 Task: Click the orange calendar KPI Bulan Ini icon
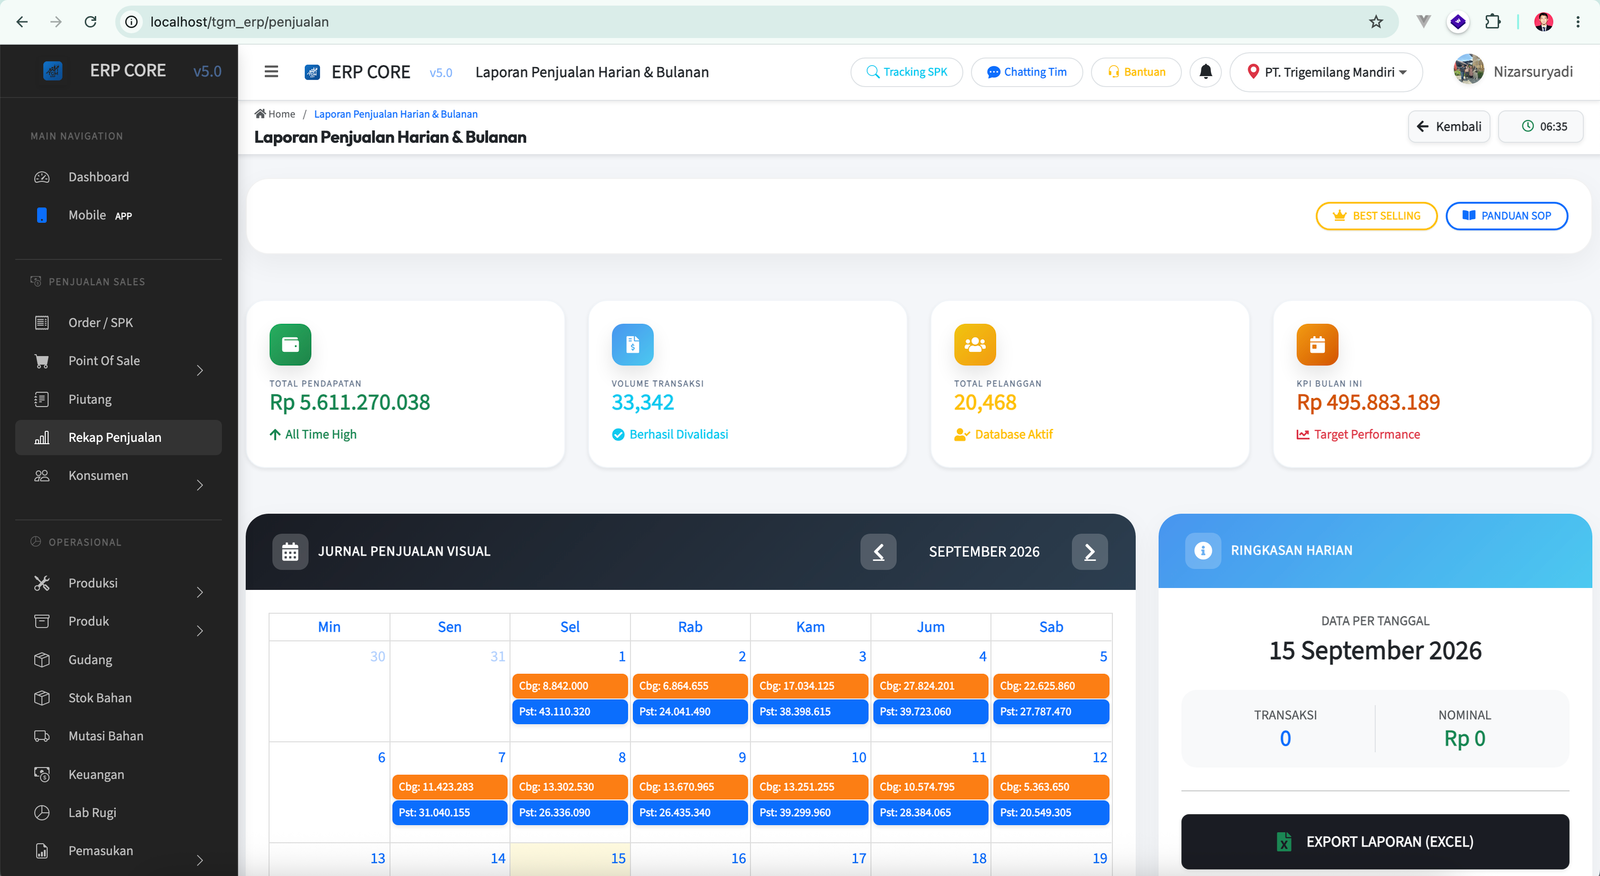click(x=1318, y=345)
